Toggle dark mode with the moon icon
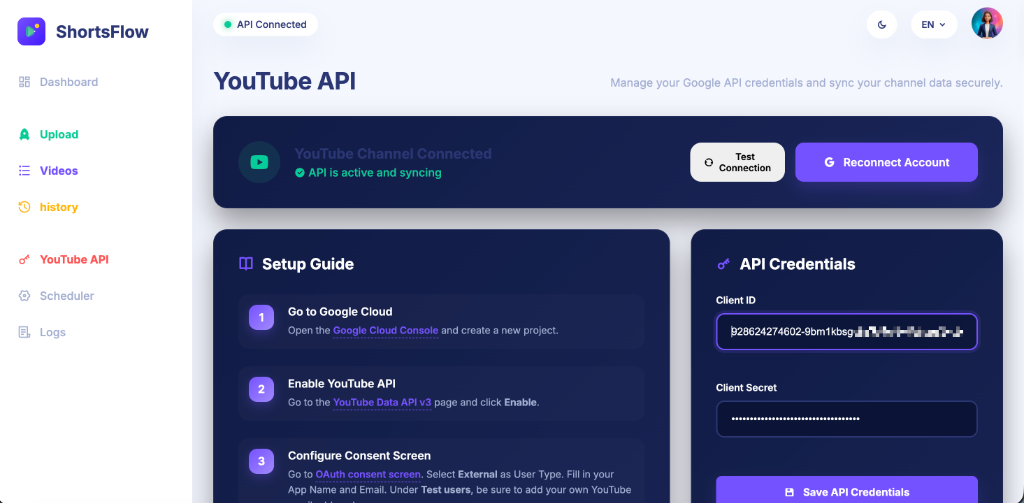The image size is (1024, 503). coord(882,25)
